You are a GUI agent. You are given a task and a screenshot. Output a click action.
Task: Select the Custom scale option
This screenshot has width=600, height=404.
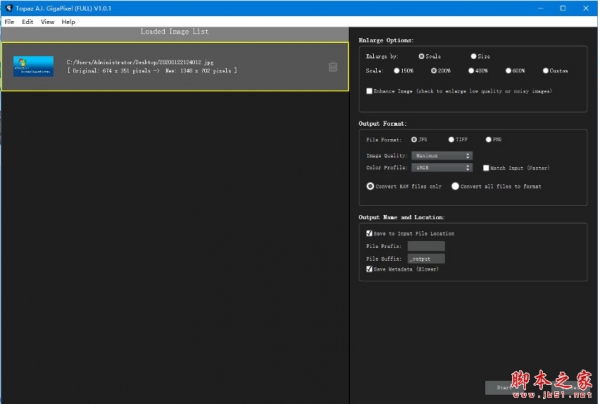pos(546,71)
